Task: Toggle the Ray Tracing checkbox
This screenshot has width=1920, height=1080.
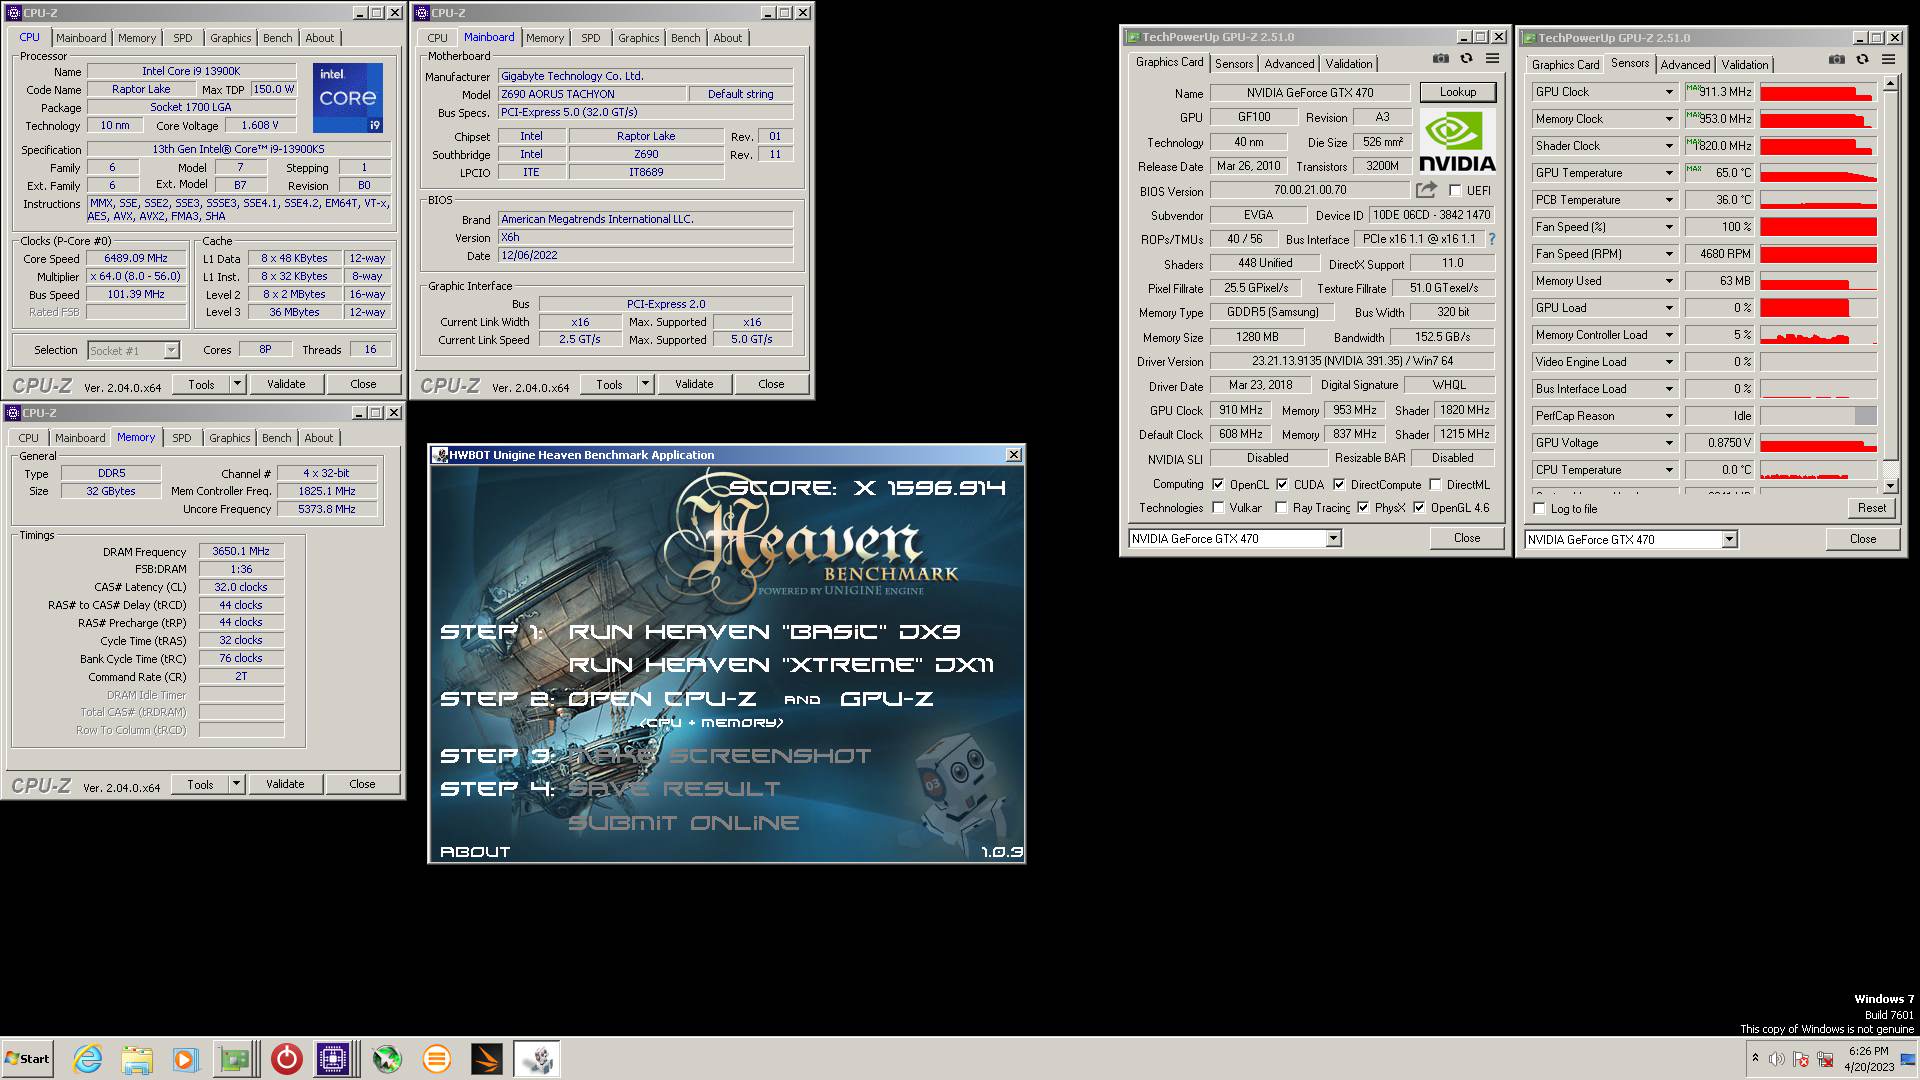Action: coord(1281,507)
